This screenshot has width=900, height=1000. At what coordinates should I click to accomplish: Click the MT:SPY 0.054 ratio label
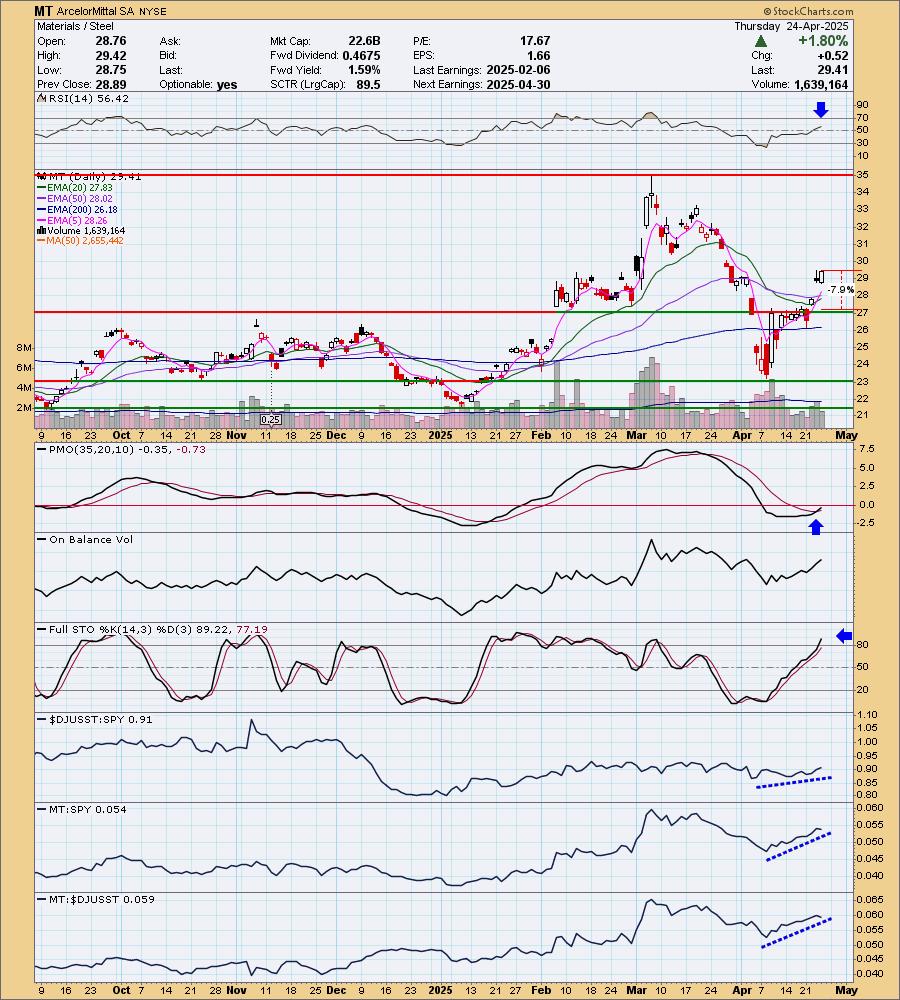tap(87, 809)
